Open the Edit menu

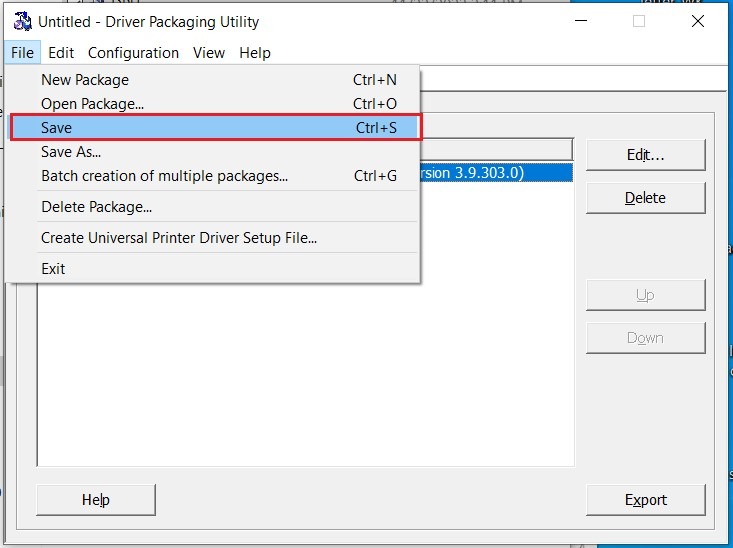click(61, 53)
